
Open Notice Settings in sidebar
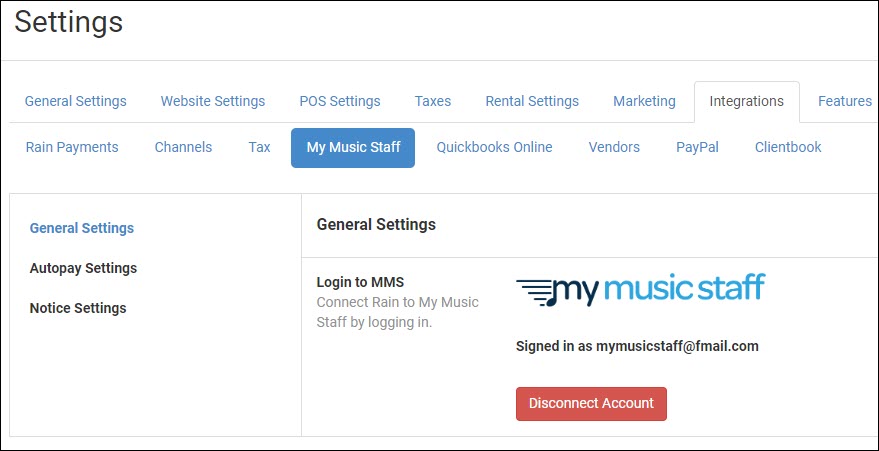[78, 308]
